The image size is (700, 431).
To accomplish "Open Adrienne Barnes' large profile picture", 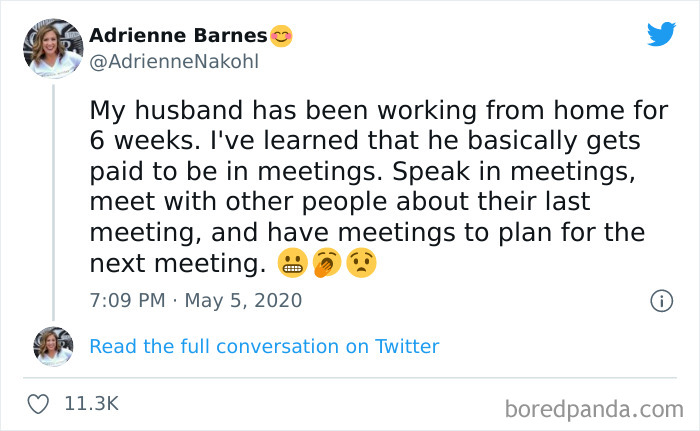I will 53,48.
